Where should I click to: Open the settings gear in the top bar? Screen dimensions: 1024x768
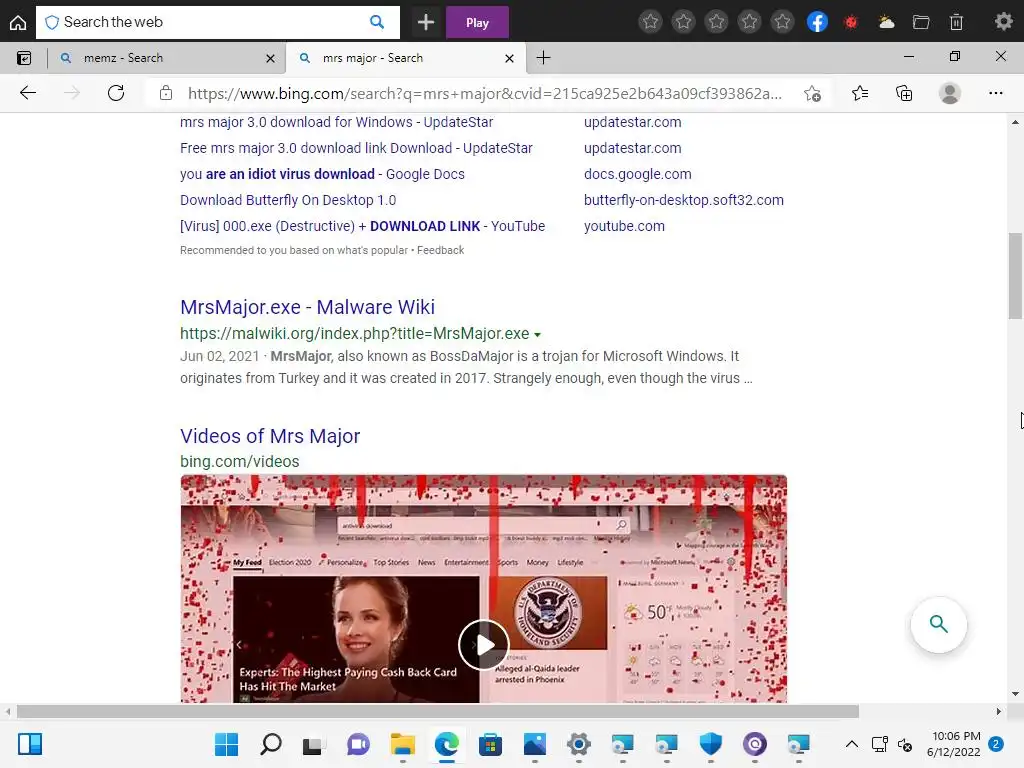point(1003,22)
